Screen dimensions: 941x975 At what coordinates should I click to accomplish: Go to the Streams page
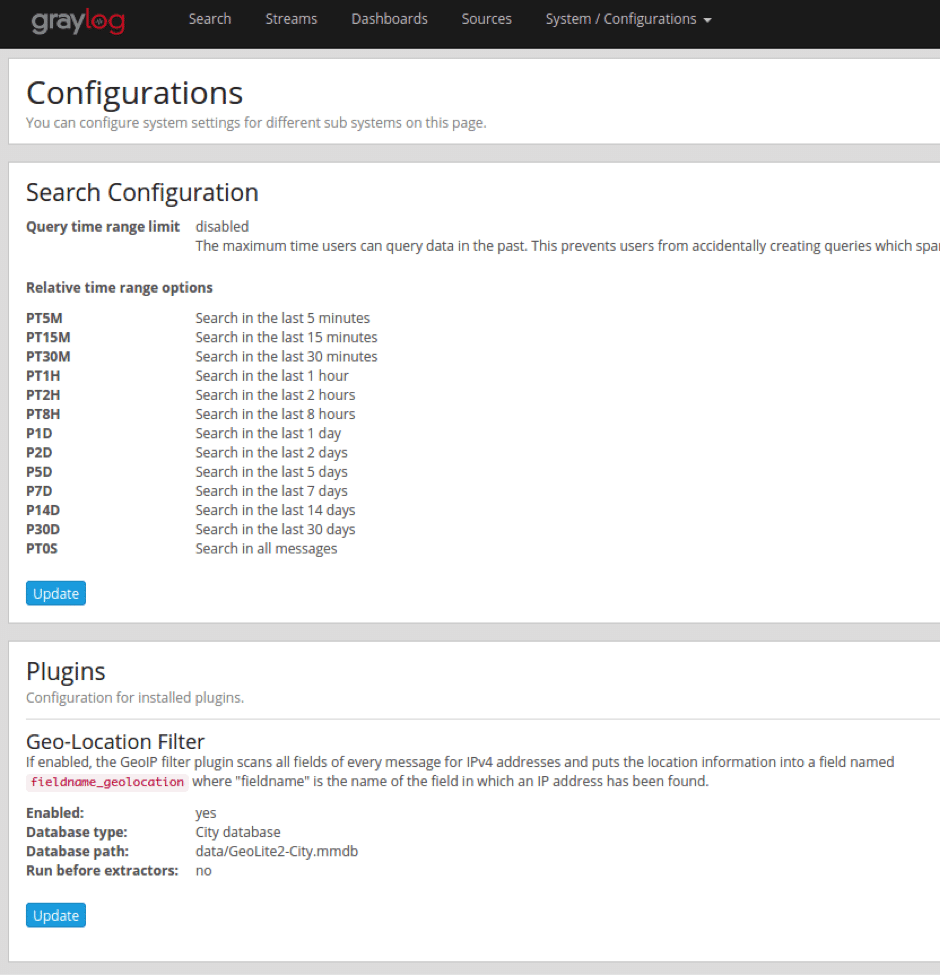coord(291,19)
